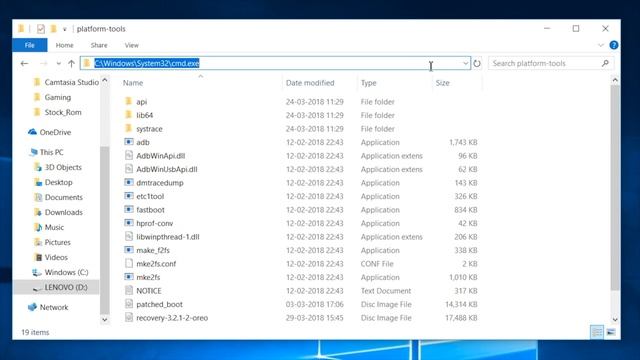Image resolution: width=640 pixels, height=360 pixels.
Task: Select the recovery-3.2.1-2-oreo image icon
Action: pos(129,317)
